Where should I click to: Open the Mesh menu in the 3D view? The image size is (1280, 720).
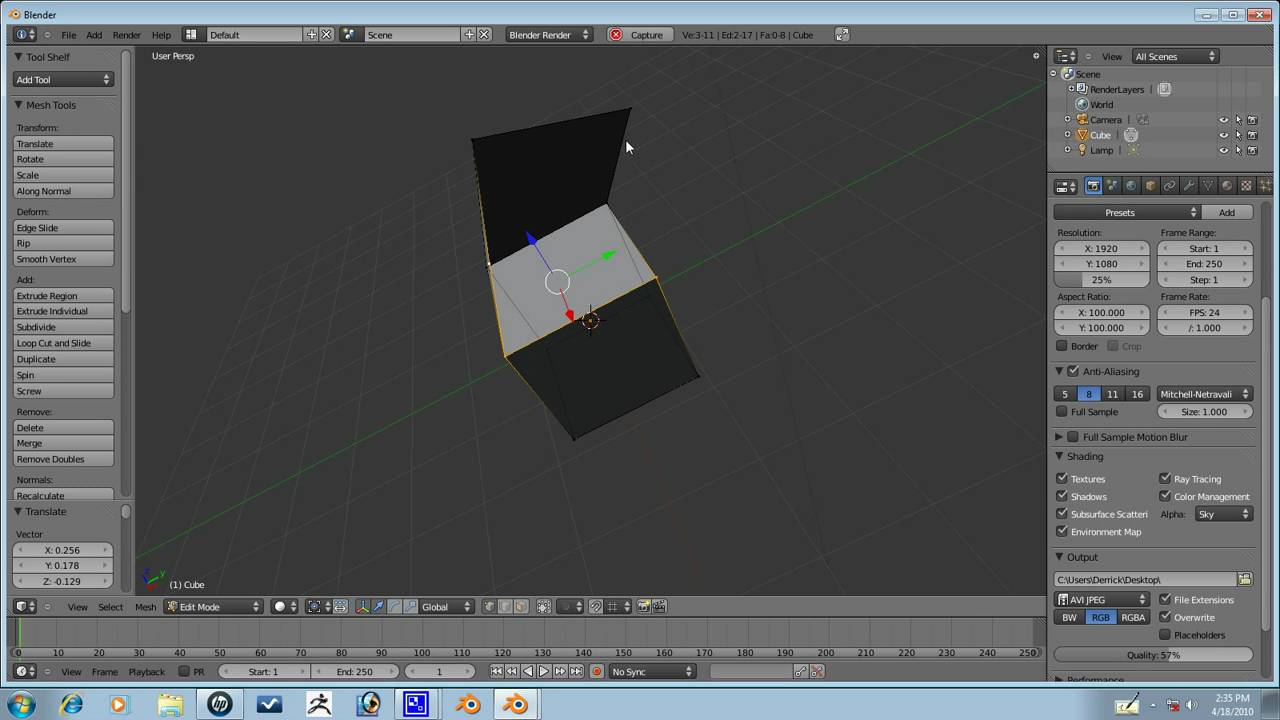pos(145,607)
